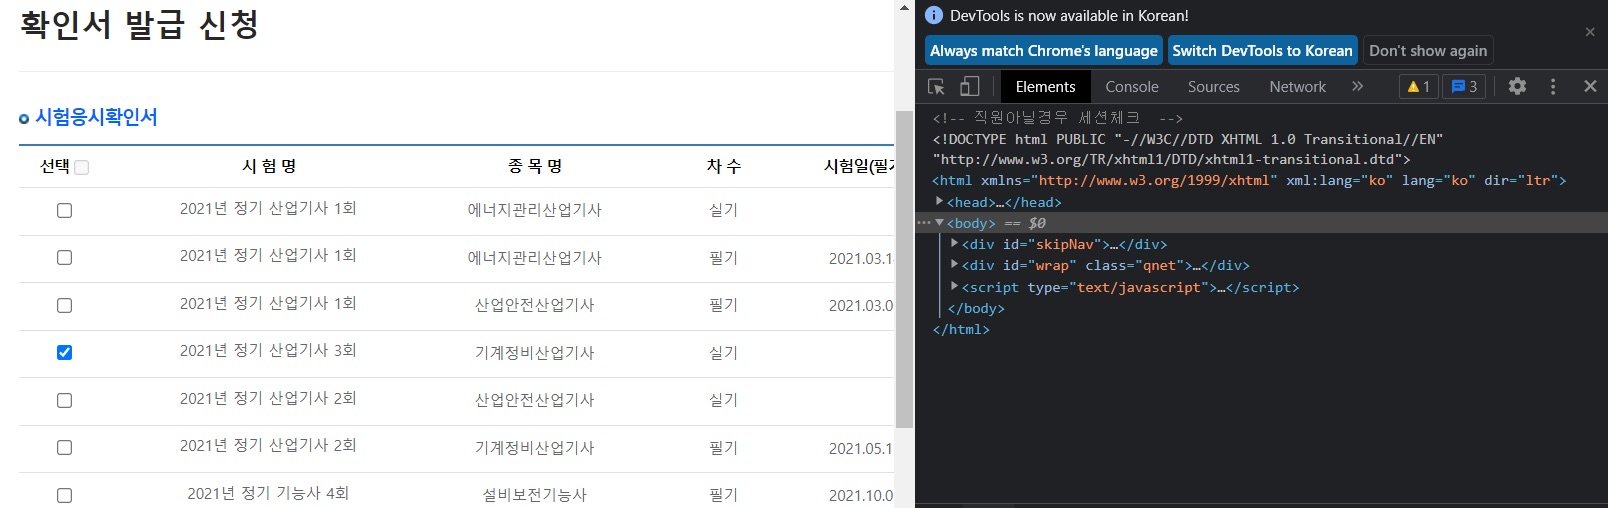1608x508 pixels.
Task: Select the DOCTYPE declaration line
Action: [1188, 149]
